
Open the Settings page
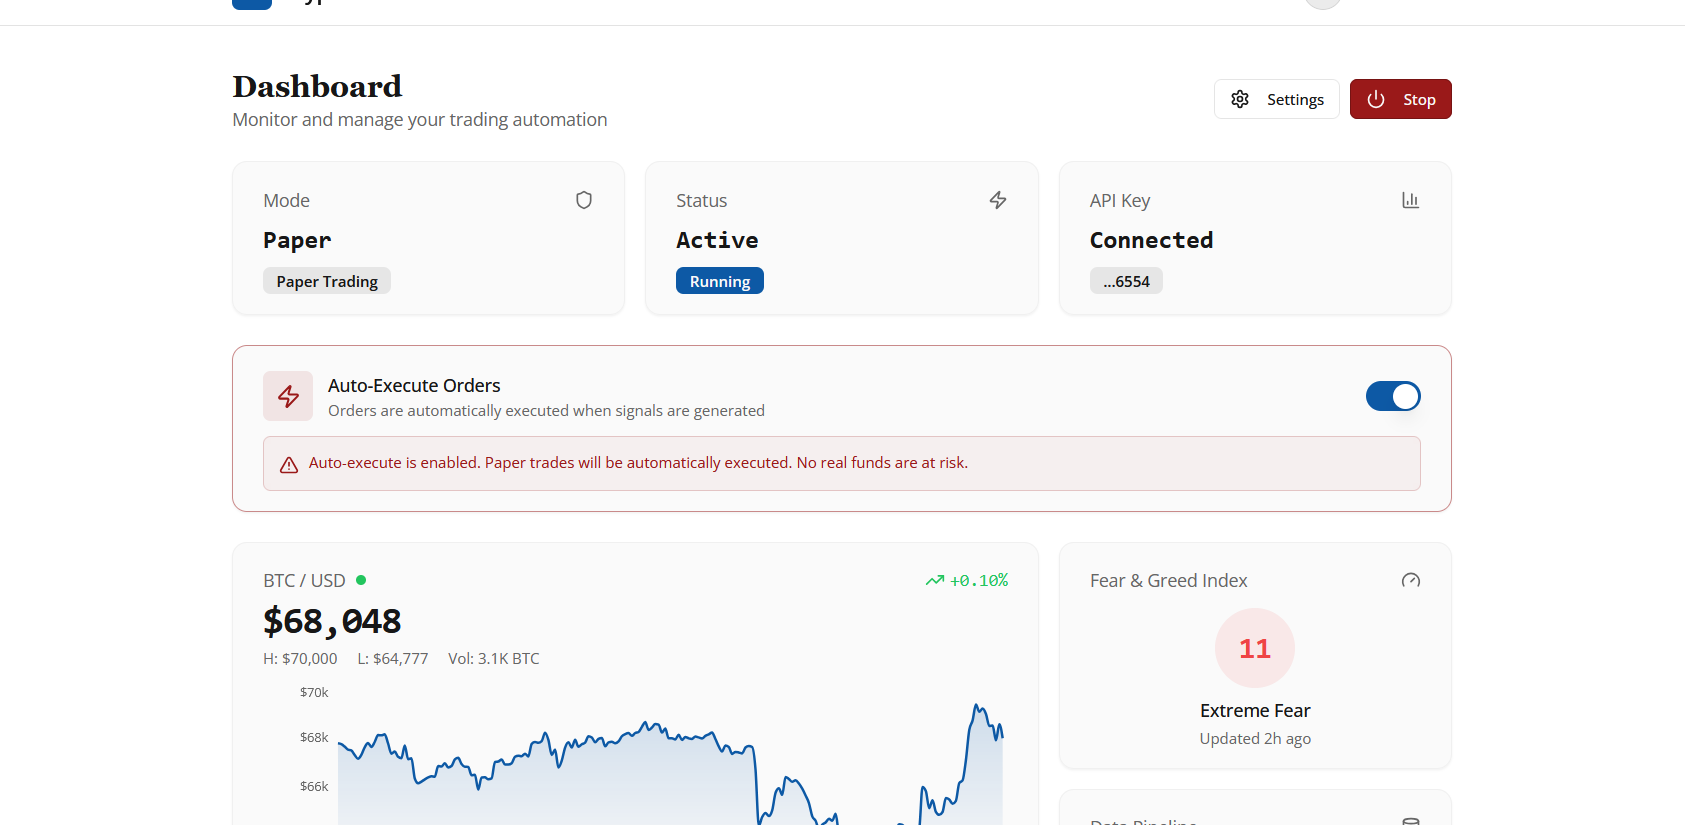coord(1276,99)
